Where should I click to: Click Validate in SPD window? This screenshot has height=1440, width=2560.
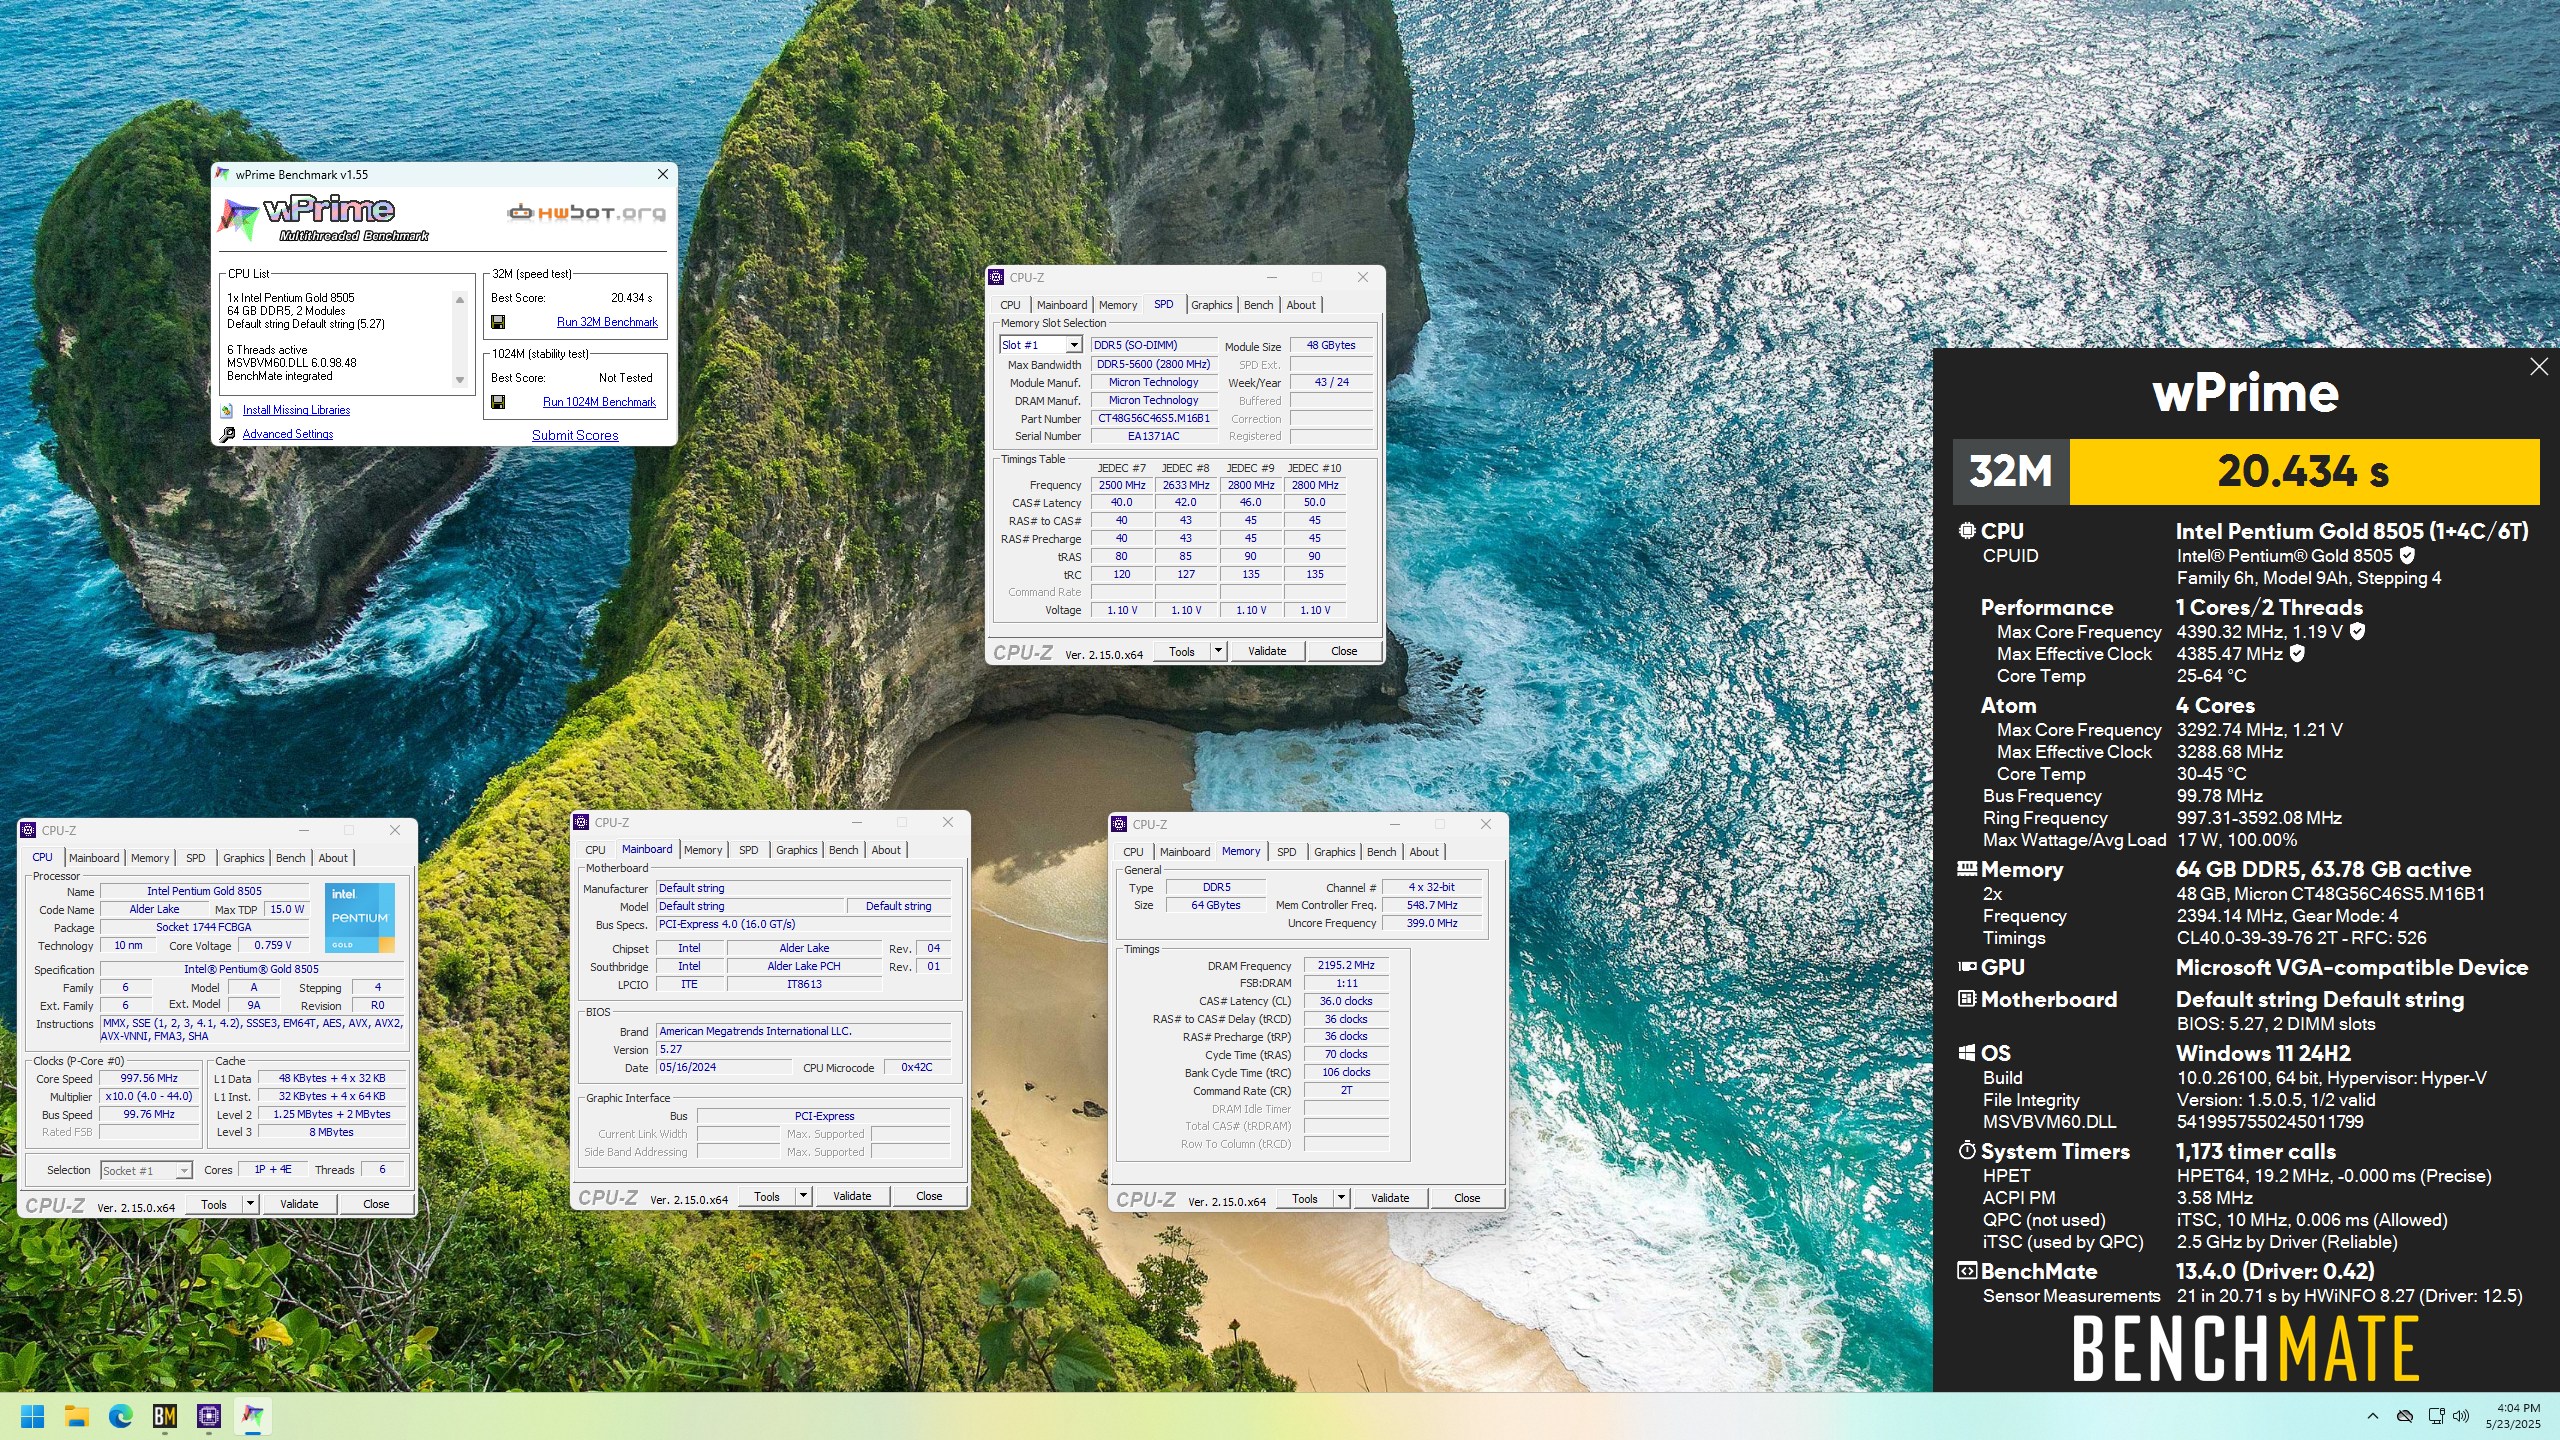tap(1267, 651)
